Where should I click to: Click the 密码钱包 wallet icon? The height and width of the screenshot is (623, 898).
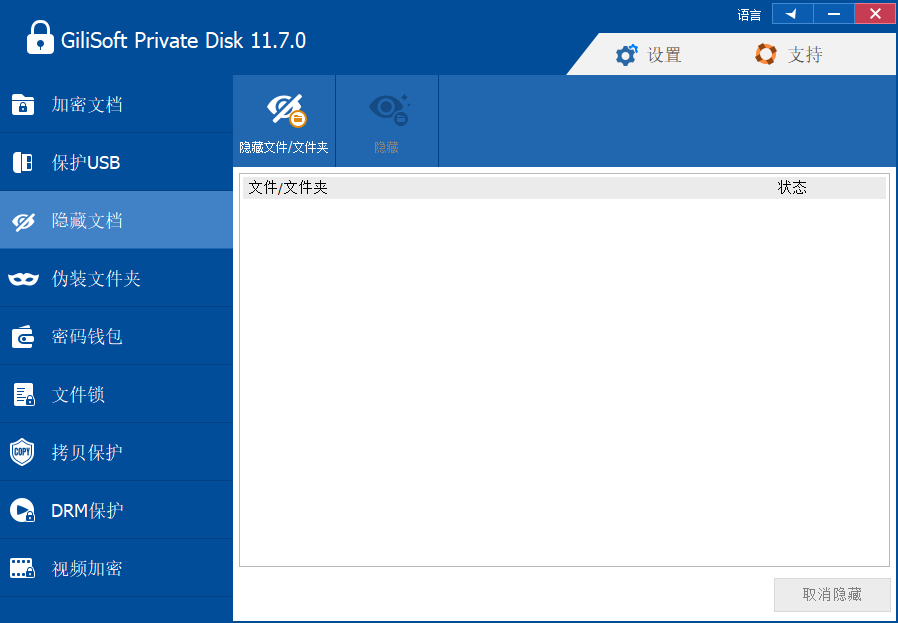23,337
